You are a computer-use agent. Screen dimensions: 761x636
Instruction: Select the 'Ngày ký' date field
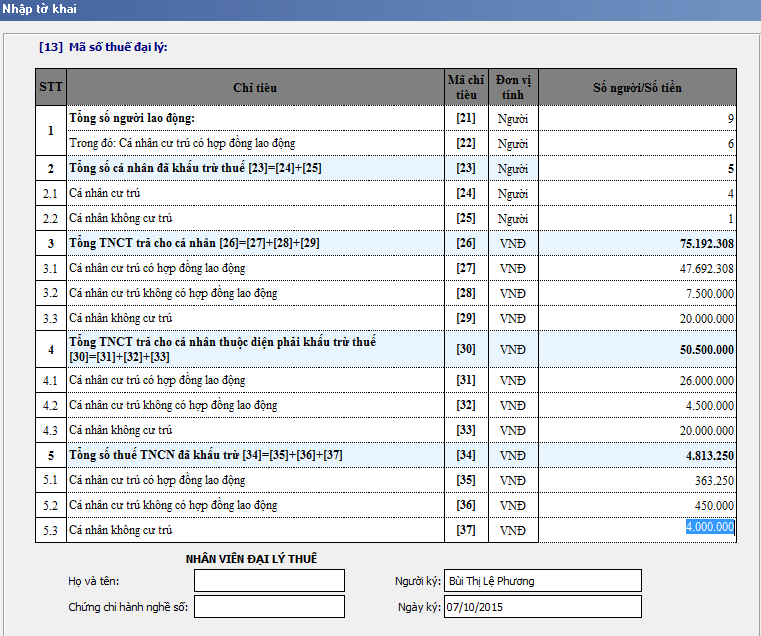(542, 607)
